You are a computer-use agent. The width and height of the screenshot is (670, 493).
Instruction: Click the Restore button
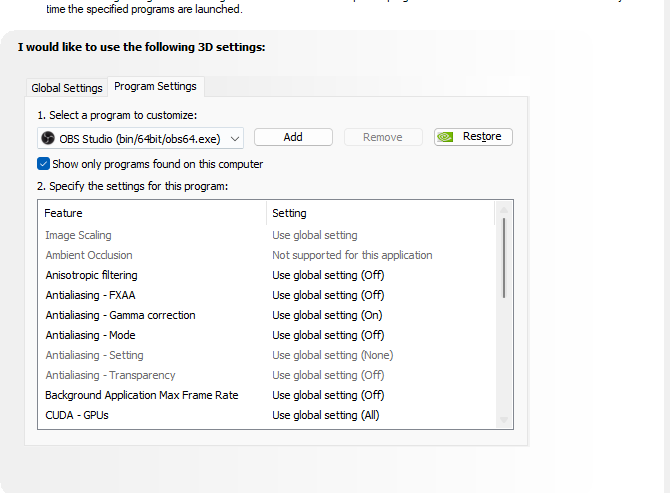click(473, 137)
